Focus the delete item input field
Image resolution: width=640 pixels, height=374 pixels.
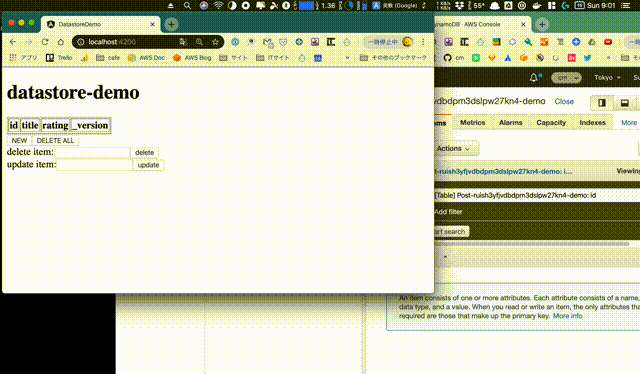92,152
